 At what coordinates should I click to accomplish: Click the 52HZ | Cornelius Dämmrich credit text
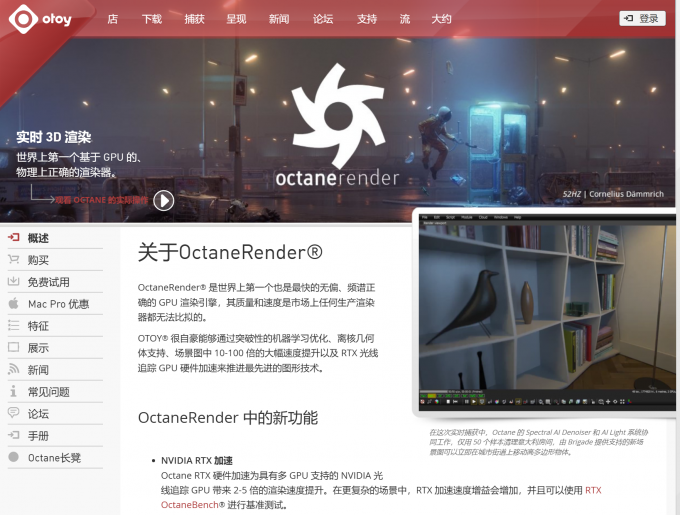pyautogui.click(x=613, y=194)
